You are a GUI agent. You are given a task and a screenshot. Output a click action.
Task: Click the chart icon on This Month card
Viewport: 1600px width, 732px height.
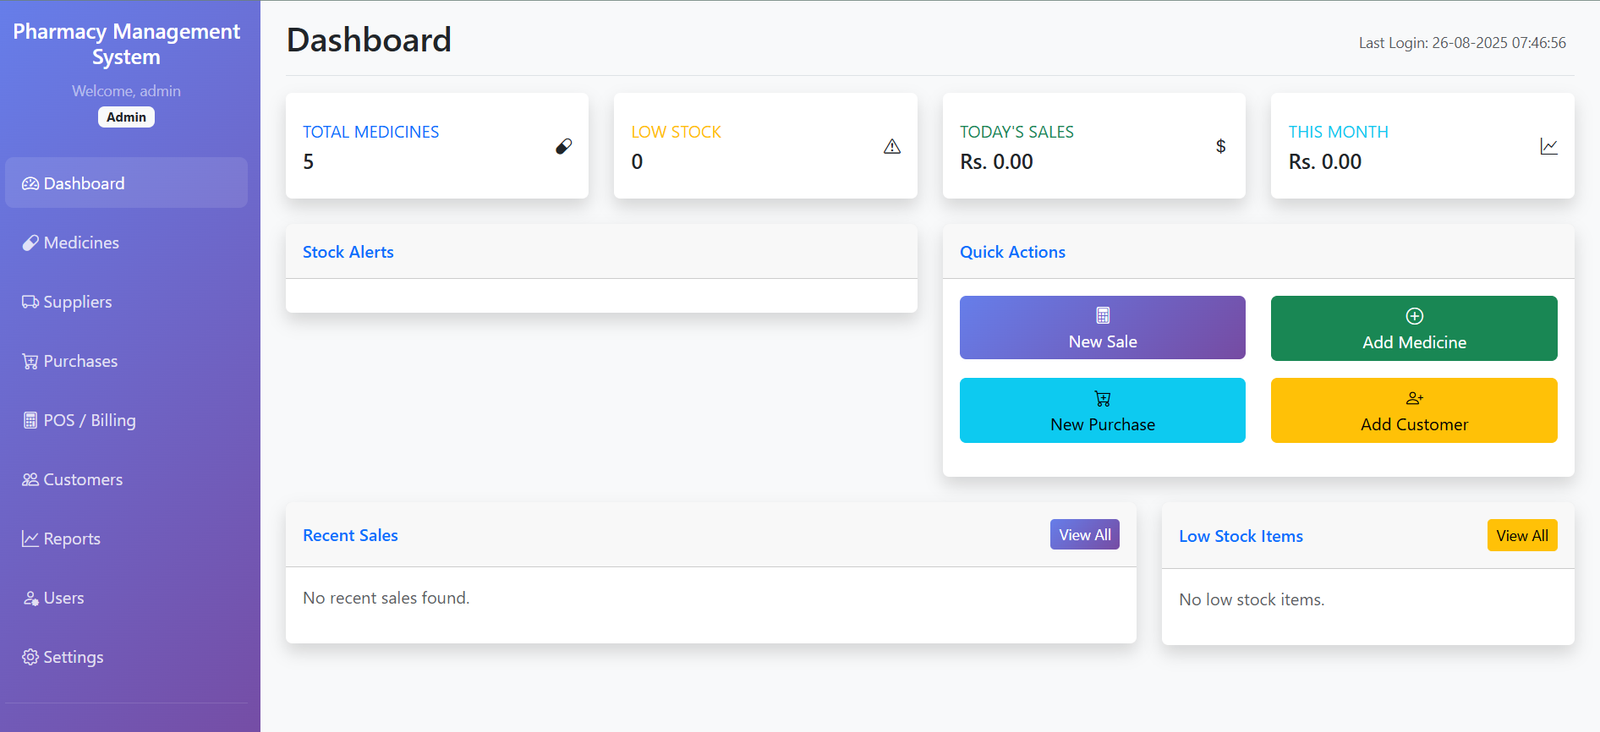coord(1549,147)
